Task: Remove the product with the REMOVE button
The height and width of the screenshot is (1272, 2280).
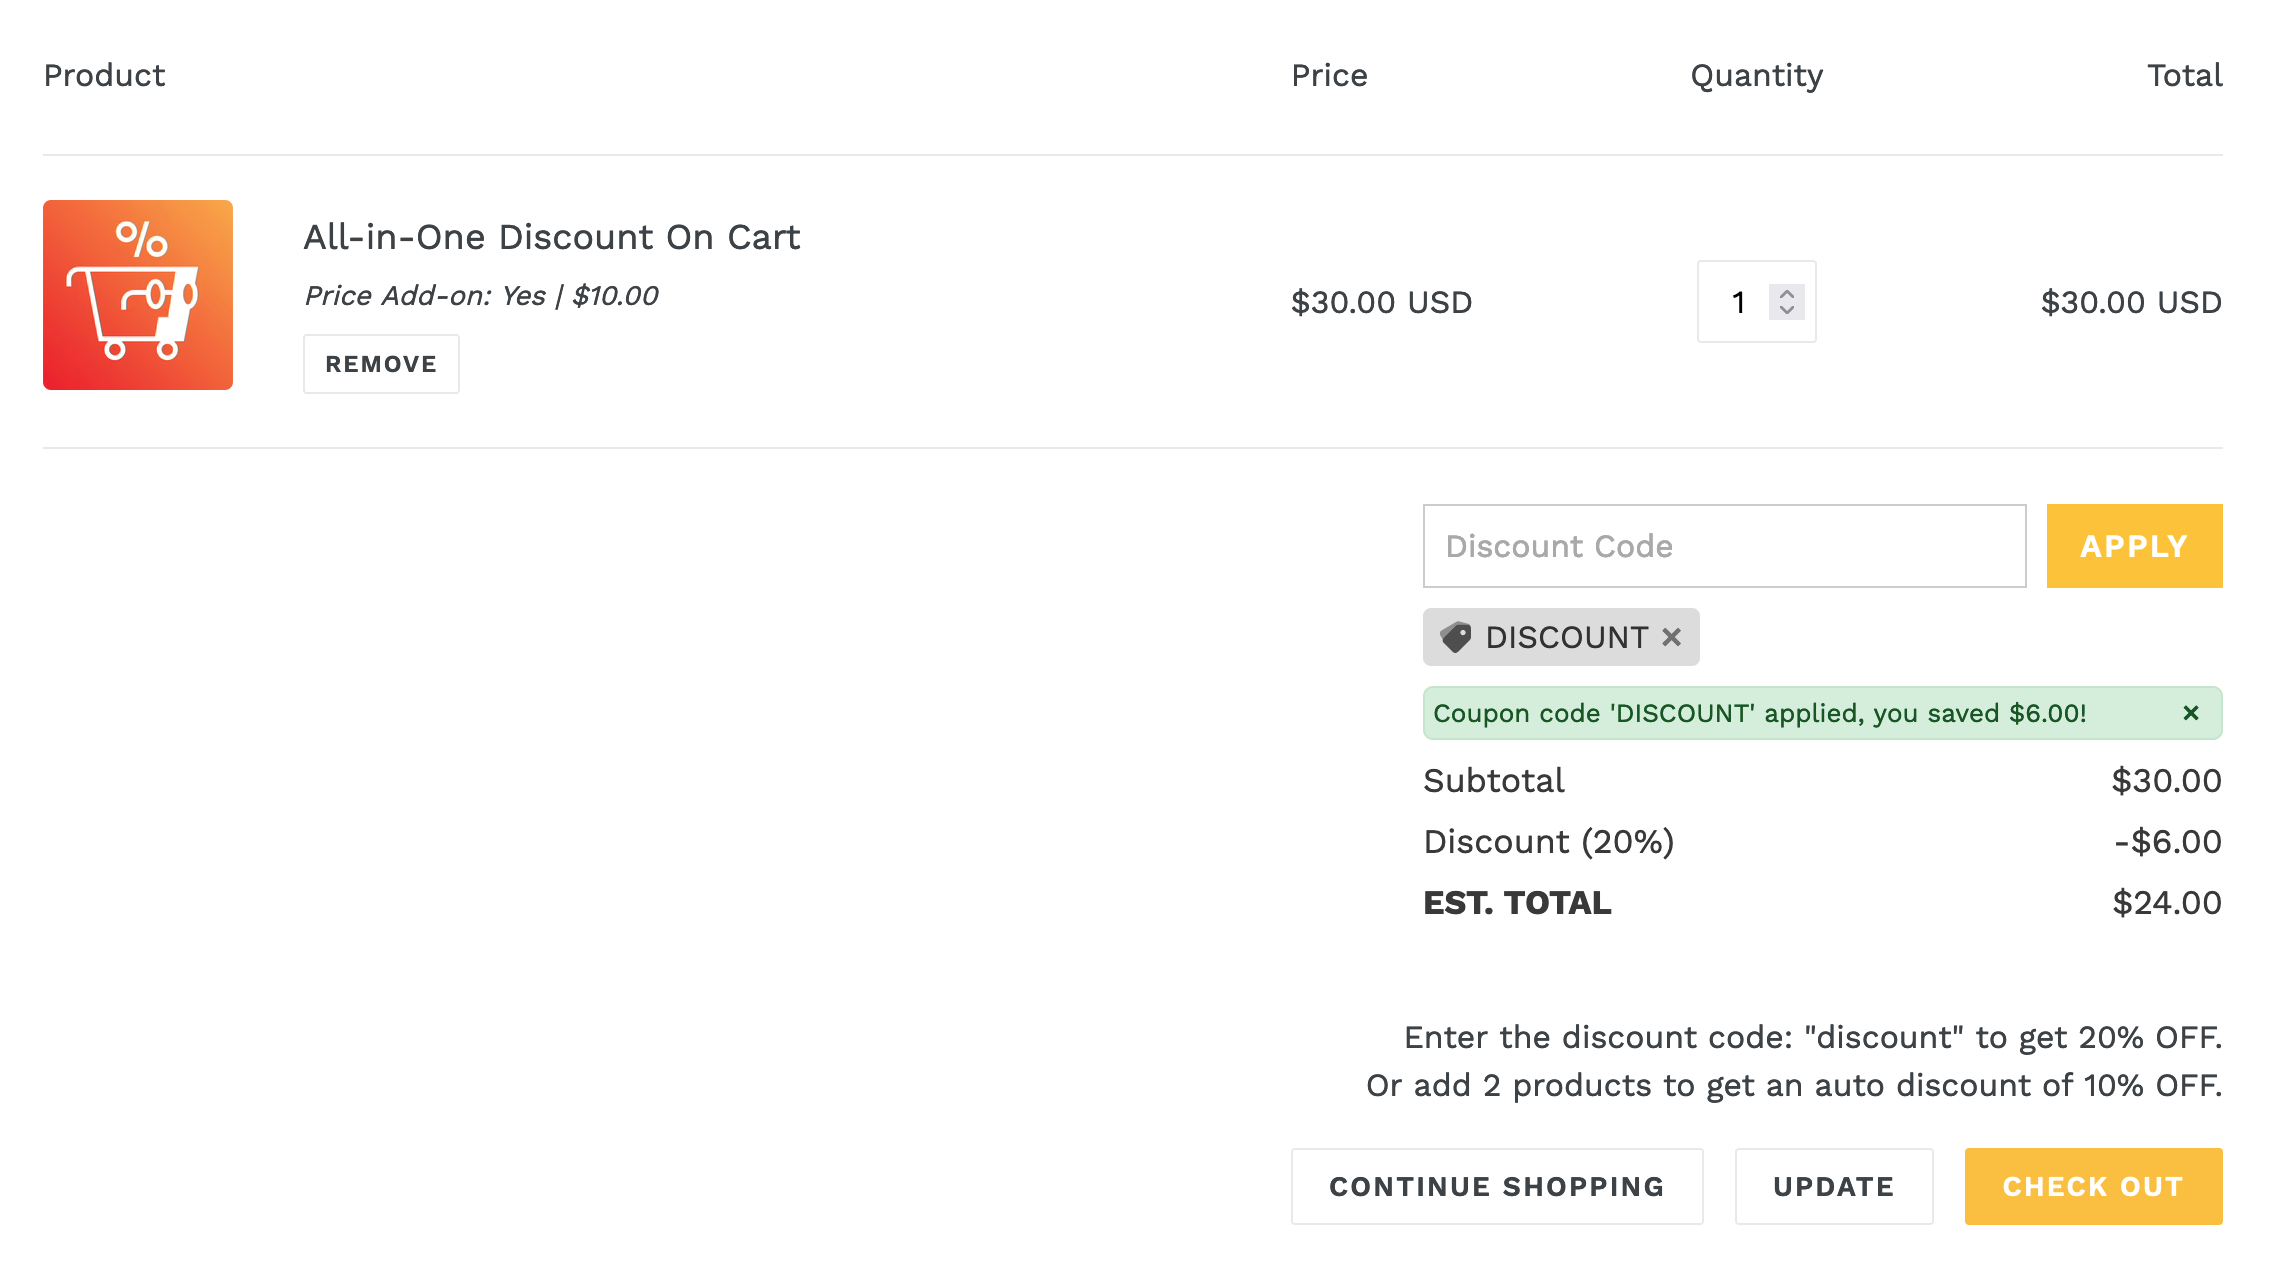Action: pos(381,364)
